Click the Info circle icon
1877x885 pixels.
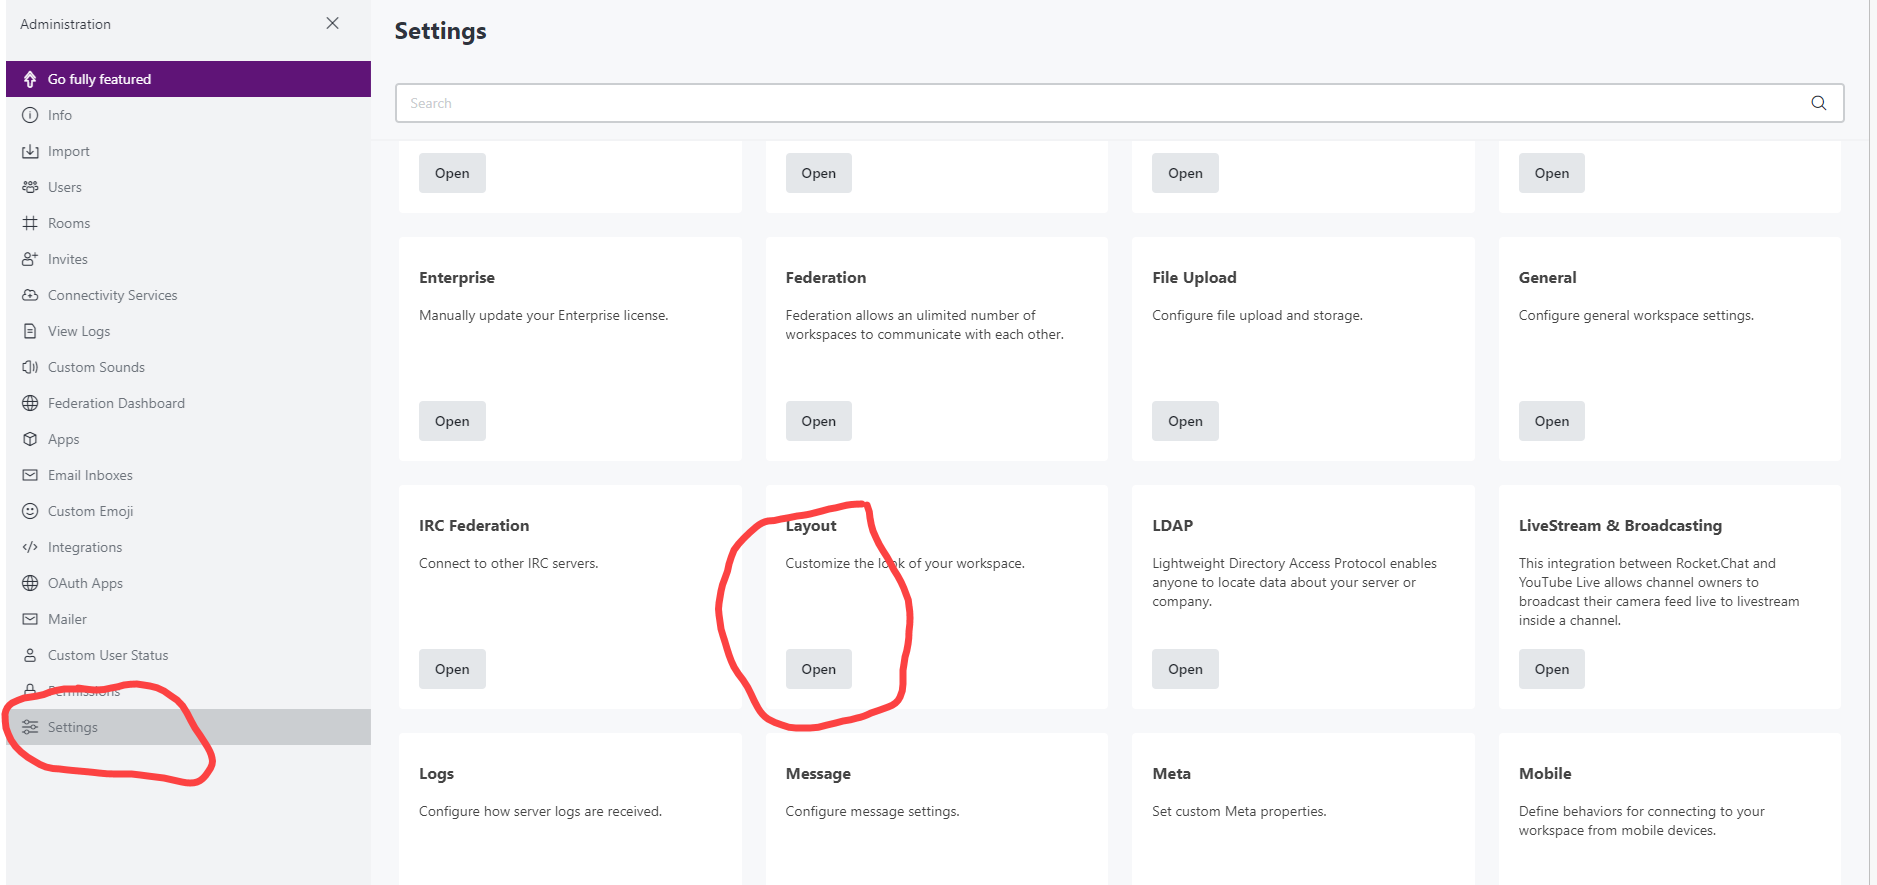coord(30,115)
